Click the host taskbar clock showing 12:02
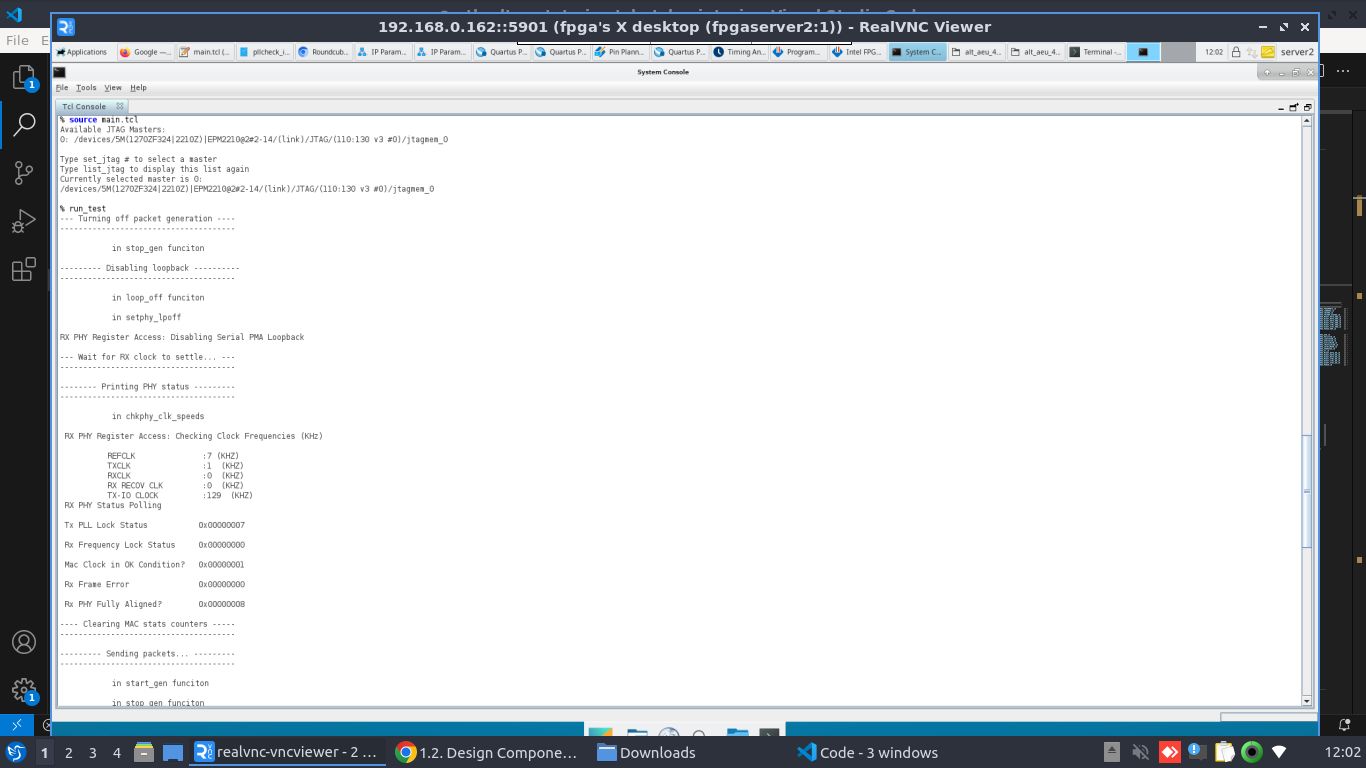 [1342, 752]
